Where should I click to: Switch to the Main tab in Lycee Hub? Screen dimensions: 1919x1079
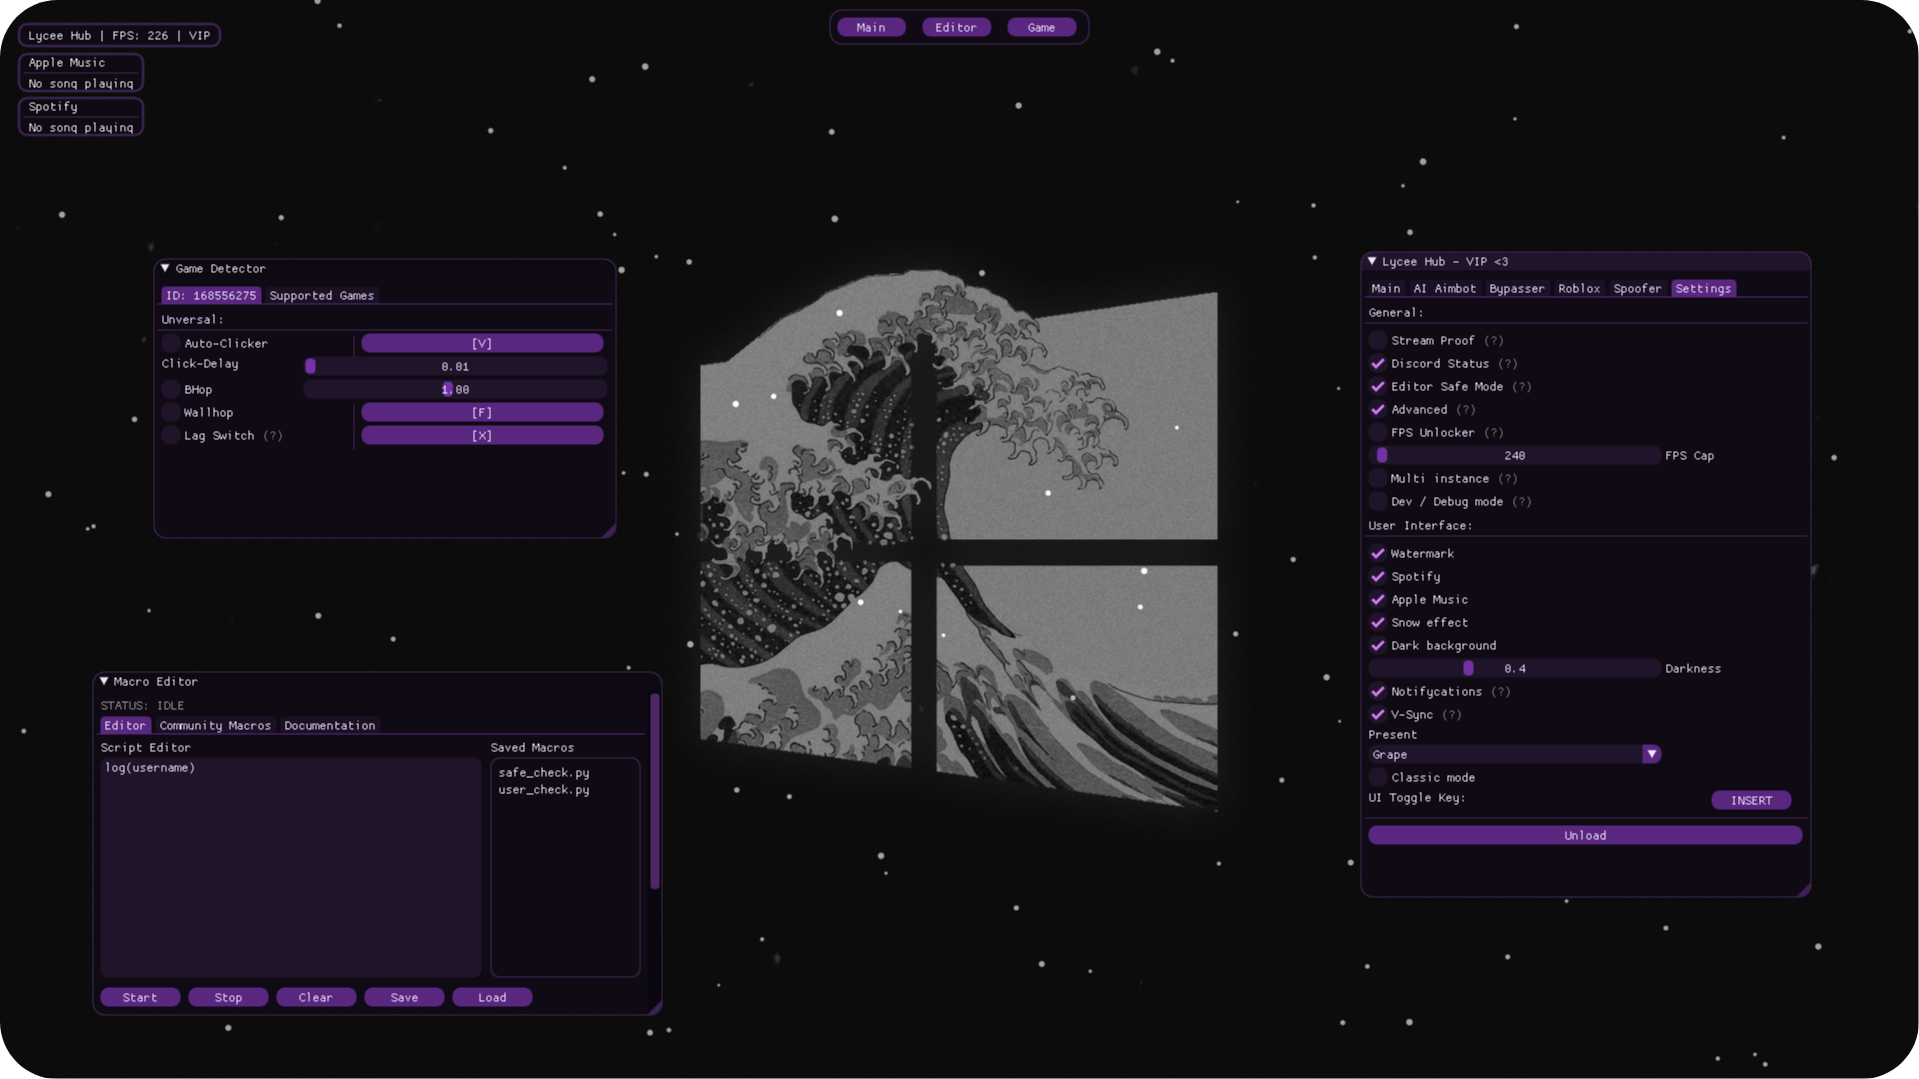(x=1386, y=288)
